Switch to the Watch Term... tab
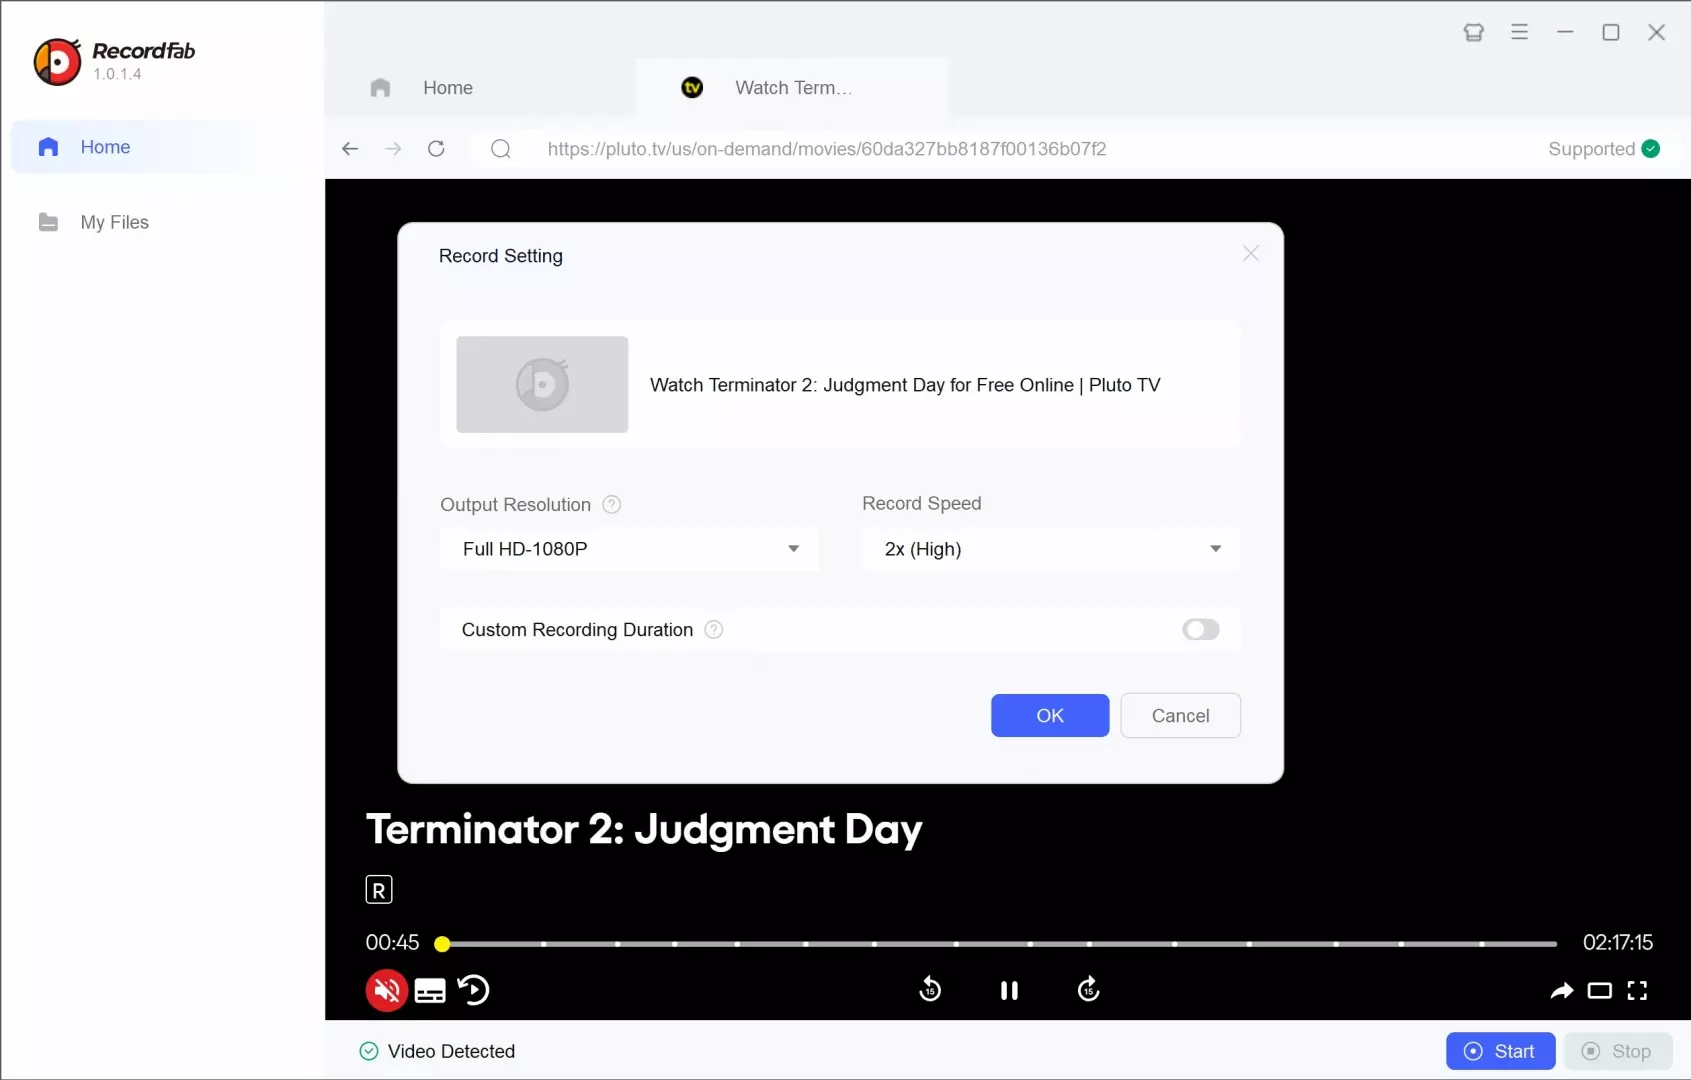The image size is (1691, 1080). tap(792, 88)
